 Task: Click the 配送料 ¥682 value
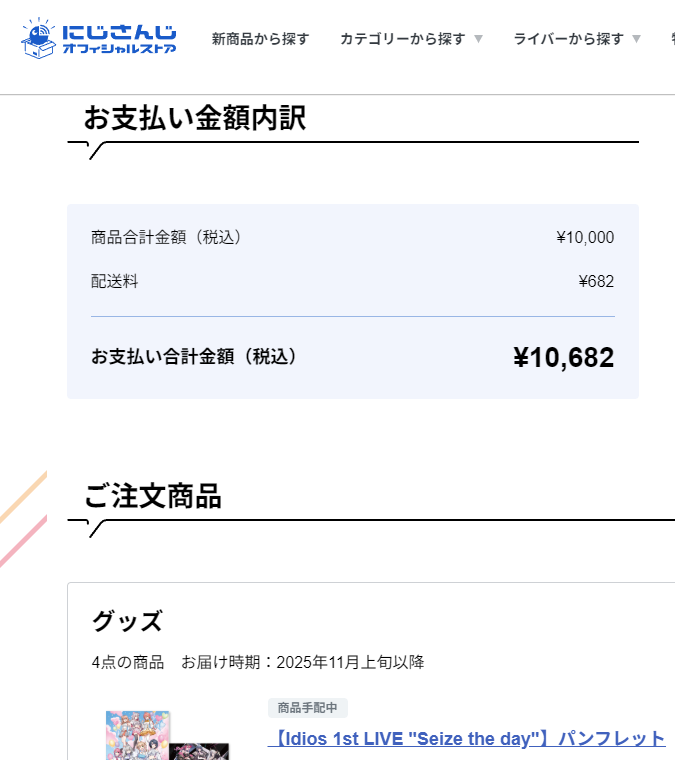point(596,281)
